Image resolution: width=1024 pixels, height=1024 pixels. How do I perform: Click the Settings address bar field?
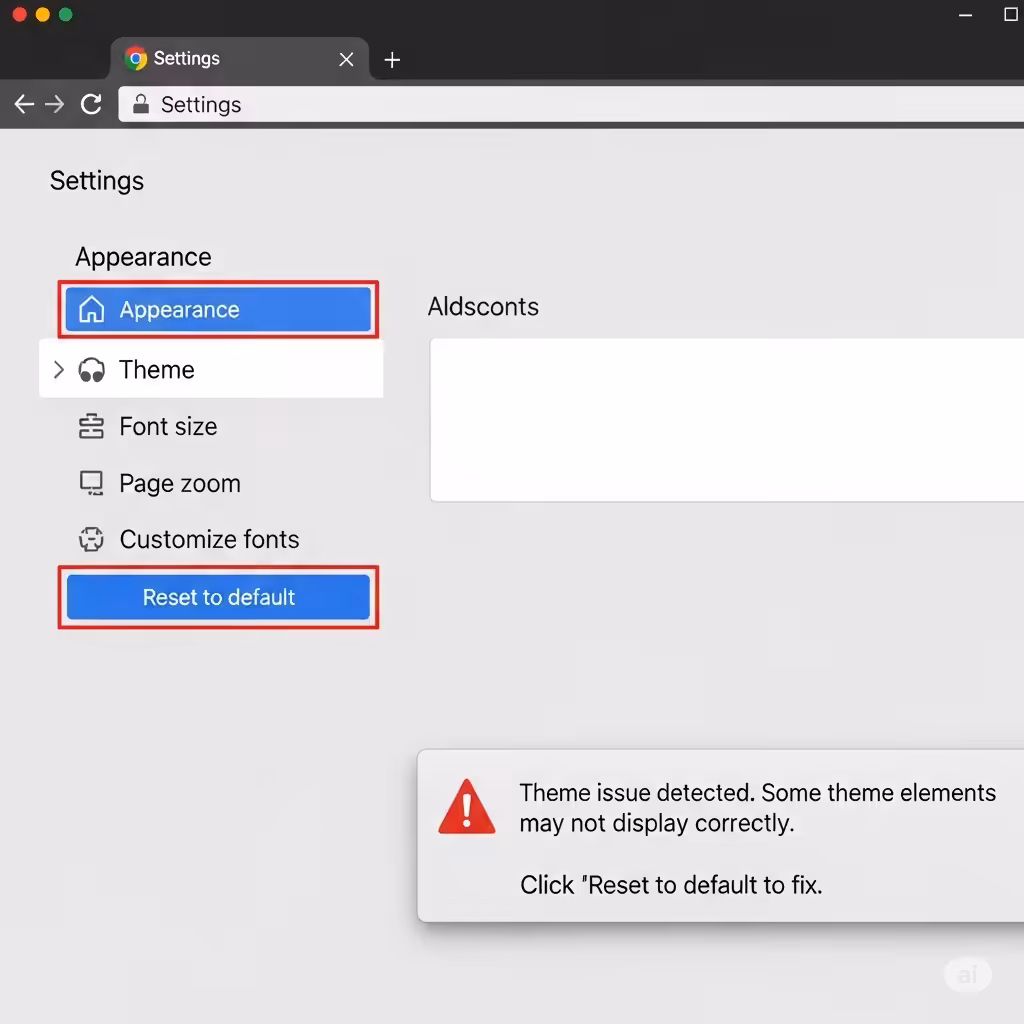click(x=571, y=104)
